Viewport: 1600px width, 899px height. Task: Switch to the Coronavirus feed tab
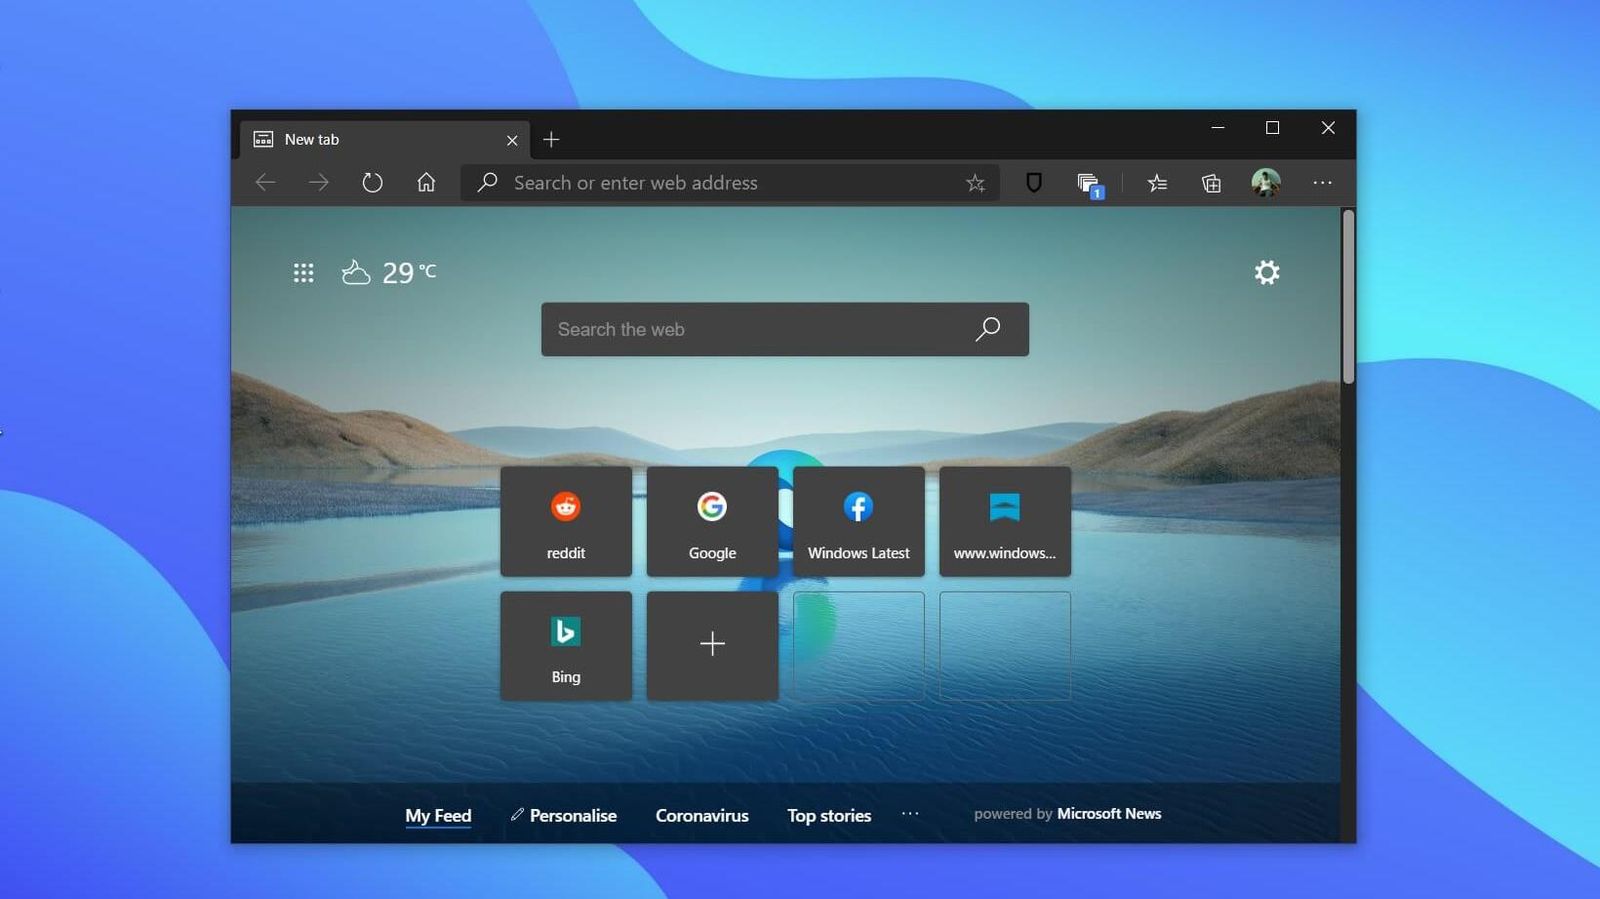[x=702, y=816]
